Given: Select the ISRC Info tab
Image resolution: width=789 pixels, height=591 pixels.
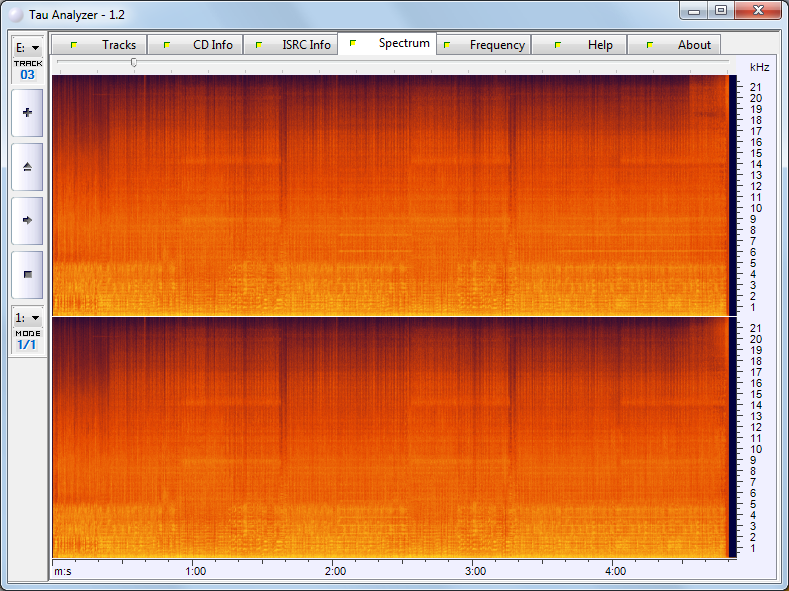Looking at the screenshot, I should 290,45.
